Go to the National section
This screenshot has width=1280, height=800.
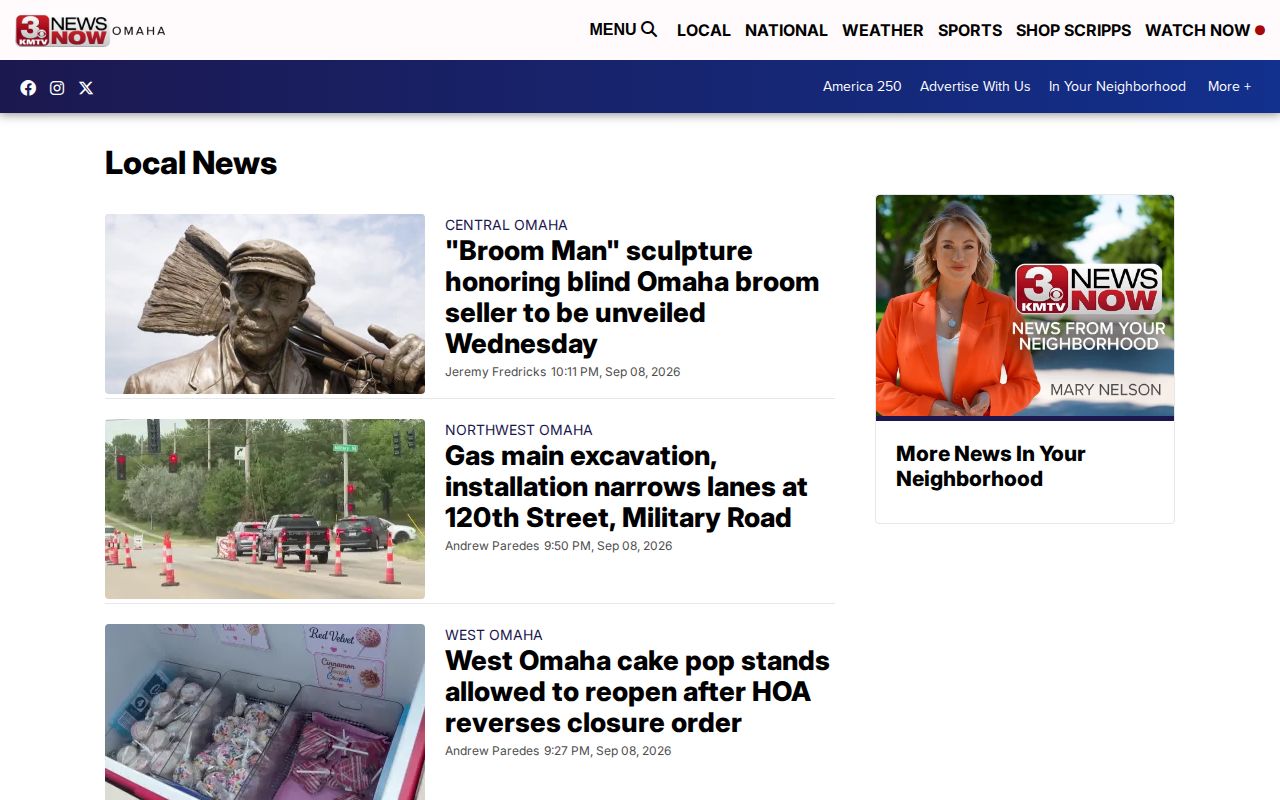coord(786,30)
